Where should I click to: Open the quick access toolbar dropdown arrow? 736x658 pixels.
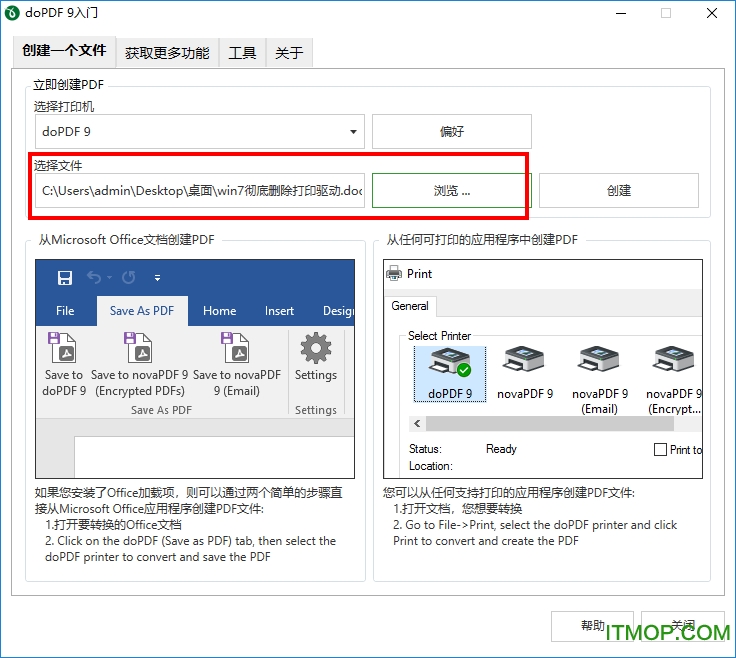pyautogui.click(x=157, y=278)
